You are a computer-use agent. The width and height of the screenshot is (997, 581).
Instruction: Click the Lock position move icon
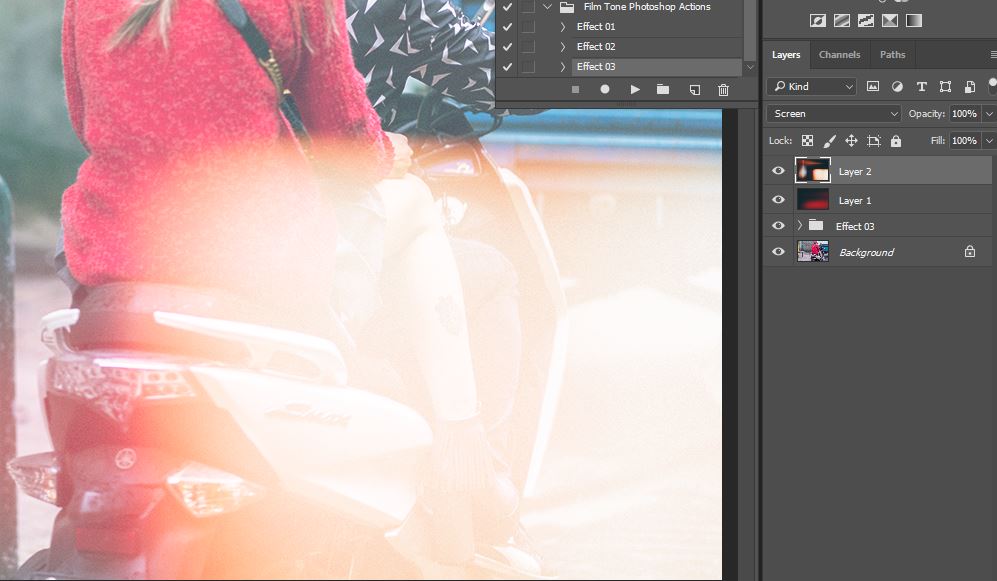click(851, 141)
